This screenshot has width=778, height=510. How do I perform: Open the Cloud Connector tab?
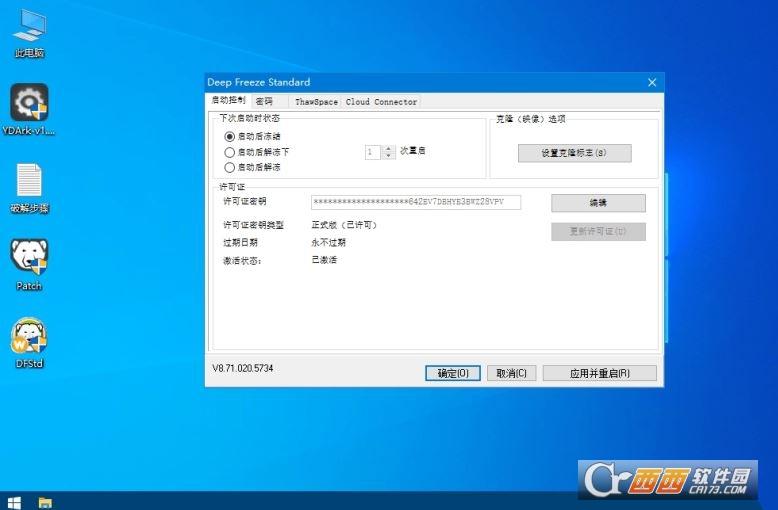pos(381,102)
